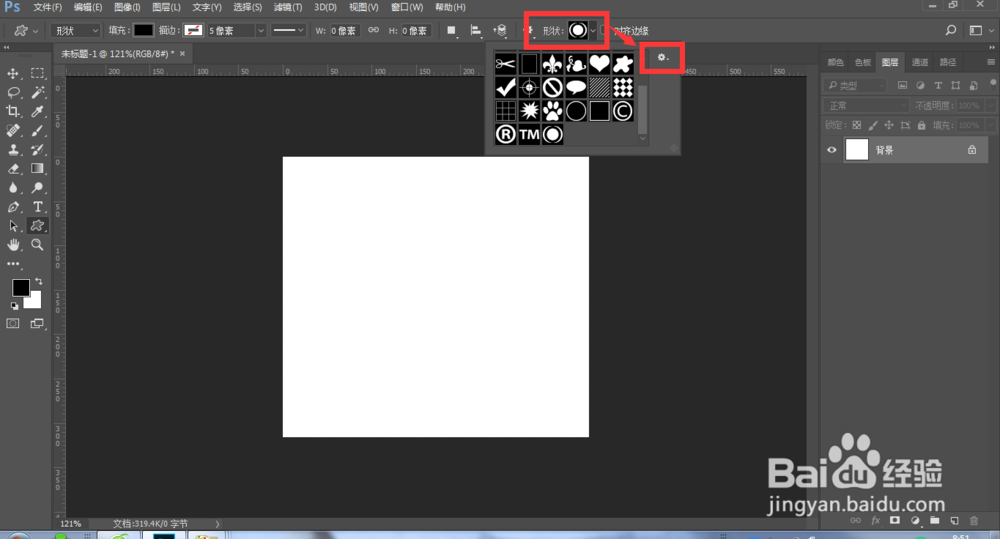Toggle lock position
Image resolution: width=1000 pixels, height=539 pixels.
coord(889,125)
